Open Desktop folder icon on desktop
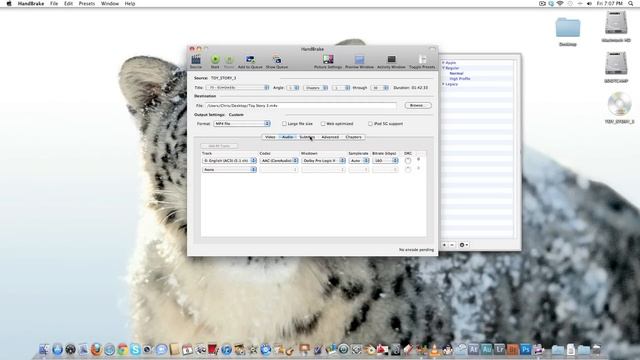The image size is (640, 360). pos(568,31)
